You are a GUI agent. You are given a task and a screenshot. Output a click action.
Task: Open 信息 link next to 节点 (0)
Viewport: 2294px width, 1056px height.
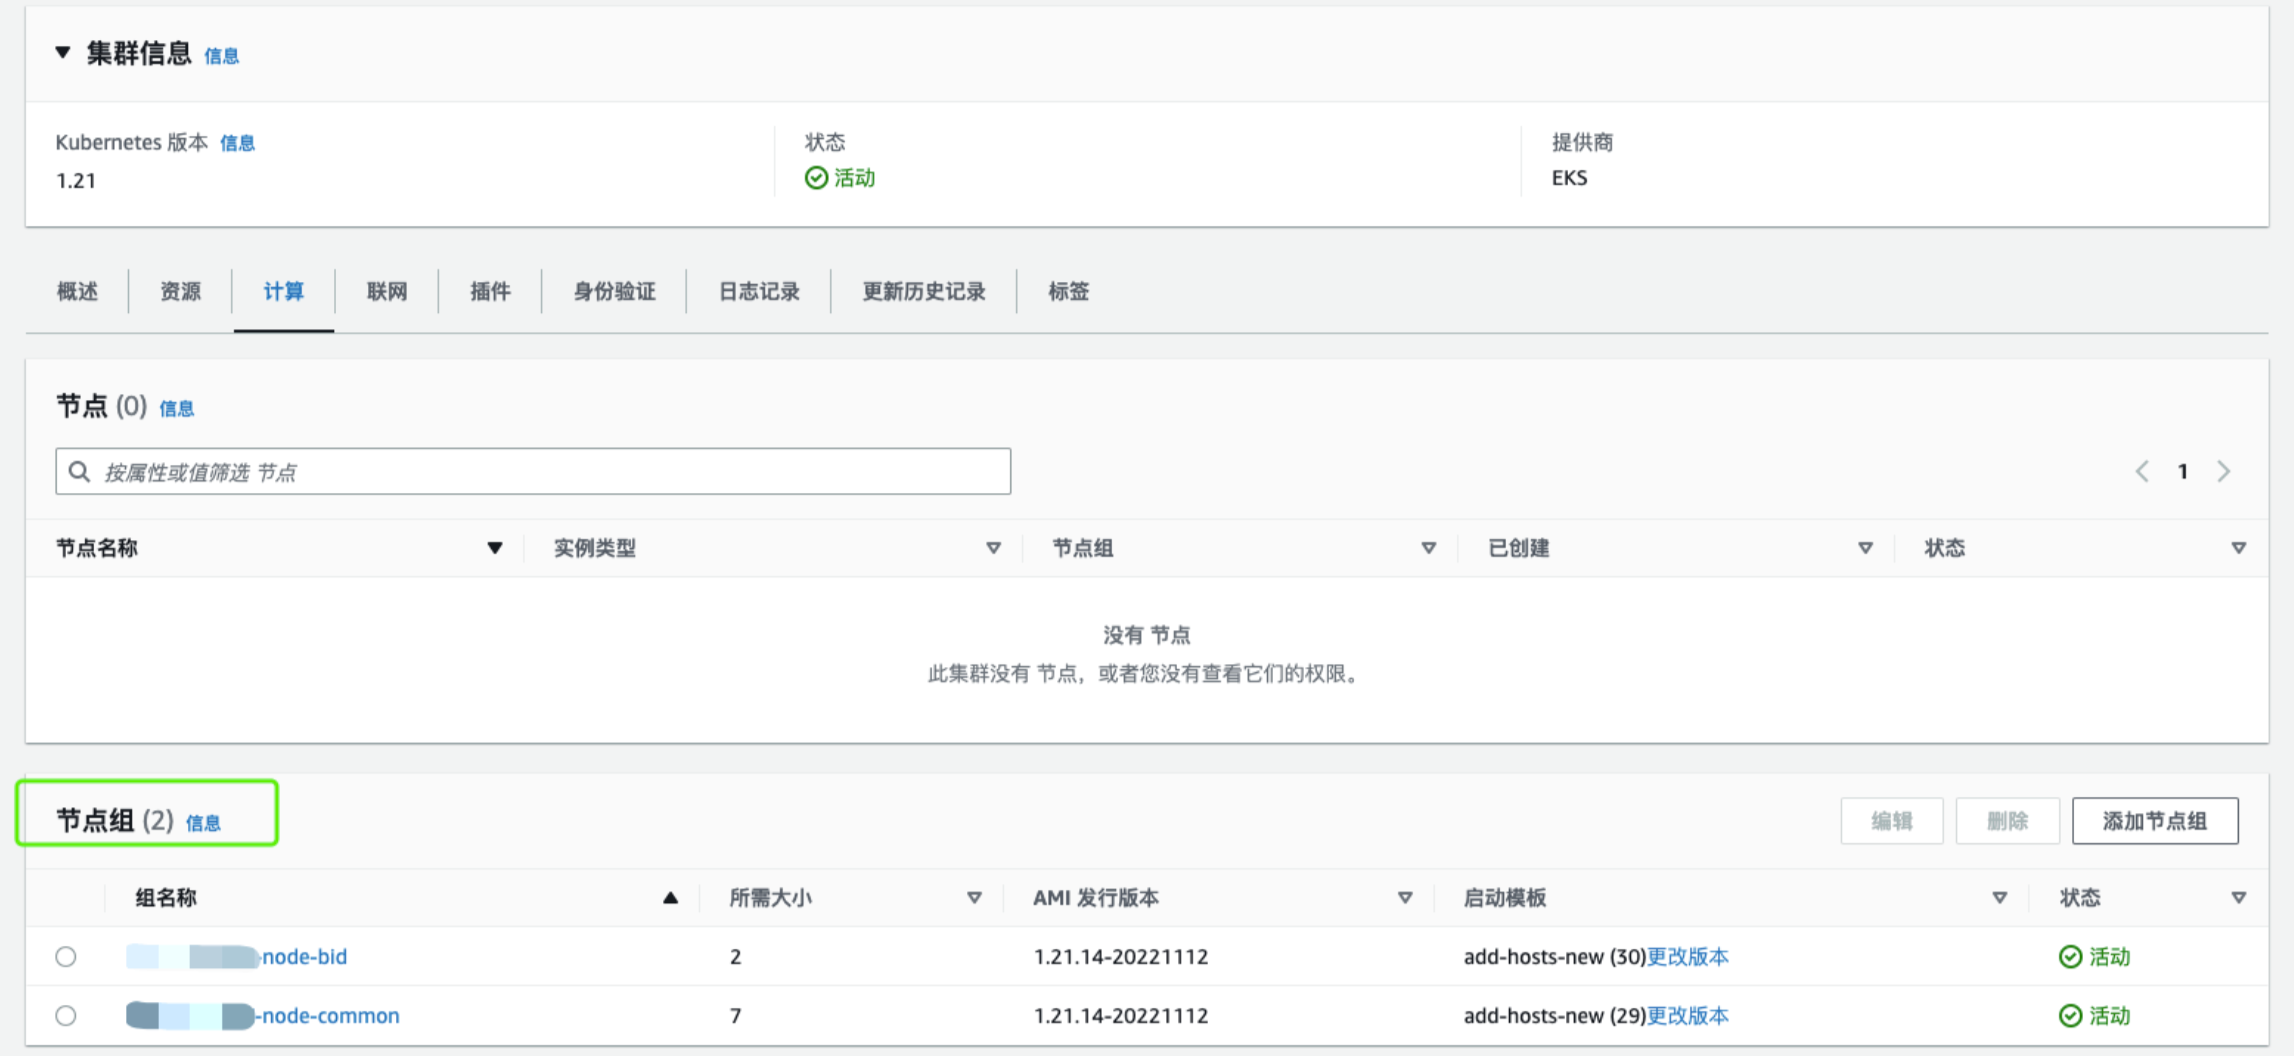click(177, 409)
